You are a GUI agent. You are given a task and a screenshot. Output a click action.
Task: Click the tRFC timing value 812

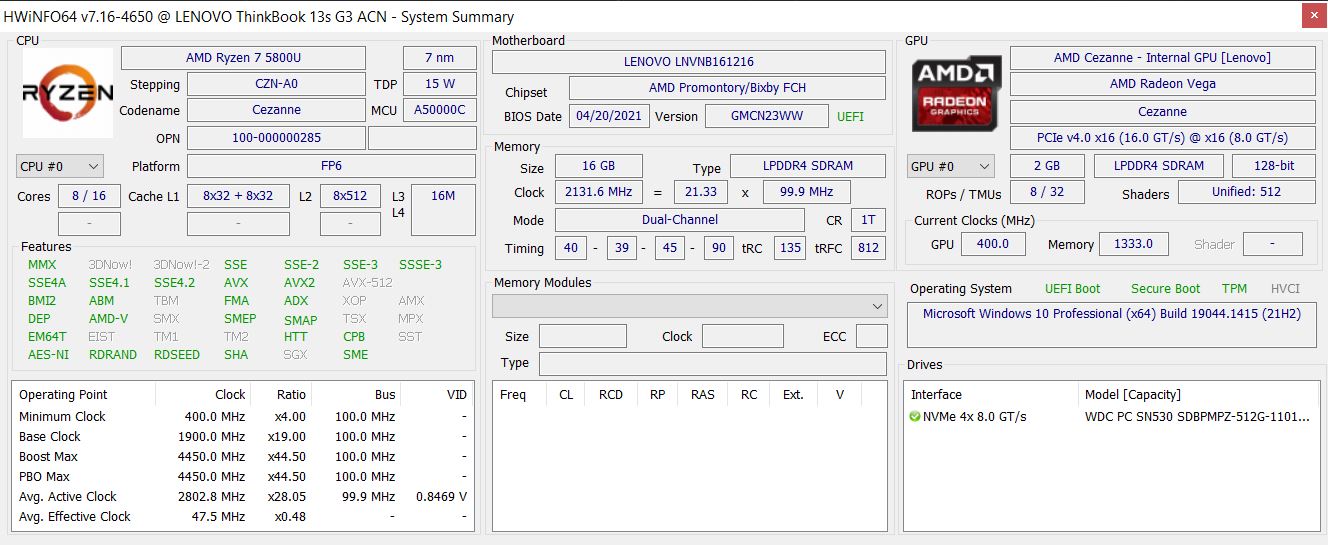pyautogui.click(x=868, y=248)
